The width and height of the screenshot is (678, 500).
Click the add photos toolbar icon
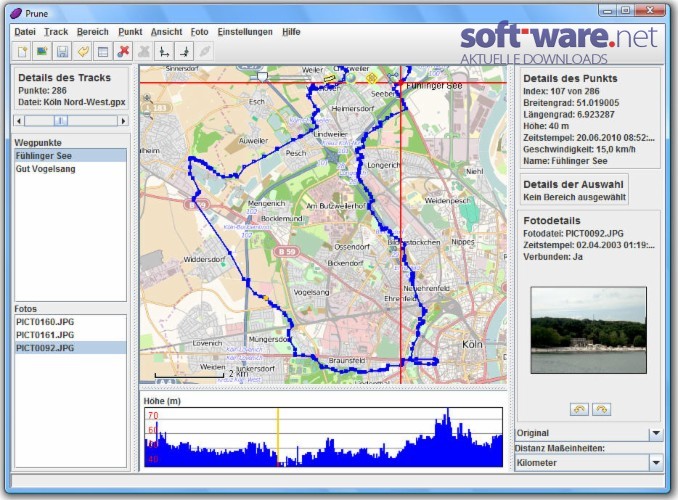coord(42,51)
